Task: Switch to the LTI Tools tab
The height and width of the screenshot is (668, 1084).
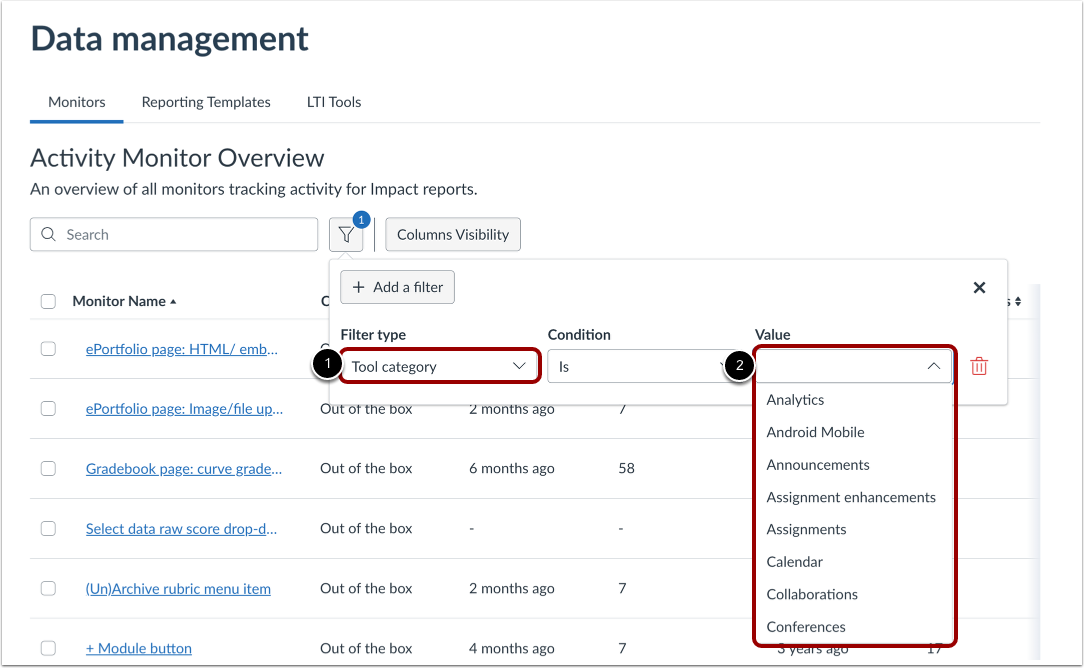Action: point(334,102)
